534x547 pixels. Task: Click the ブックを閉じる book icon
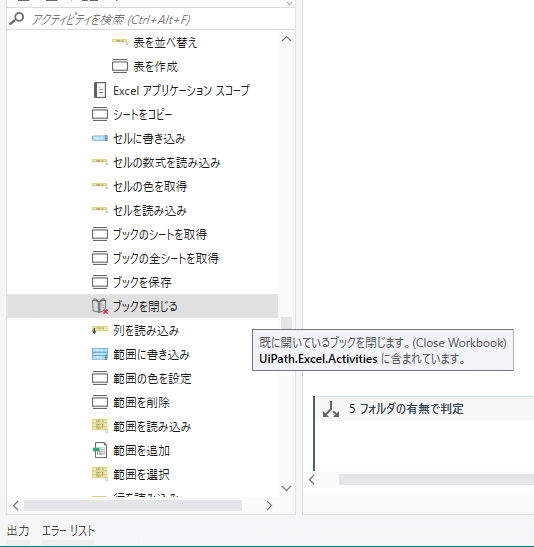click(x=100, y=306)
